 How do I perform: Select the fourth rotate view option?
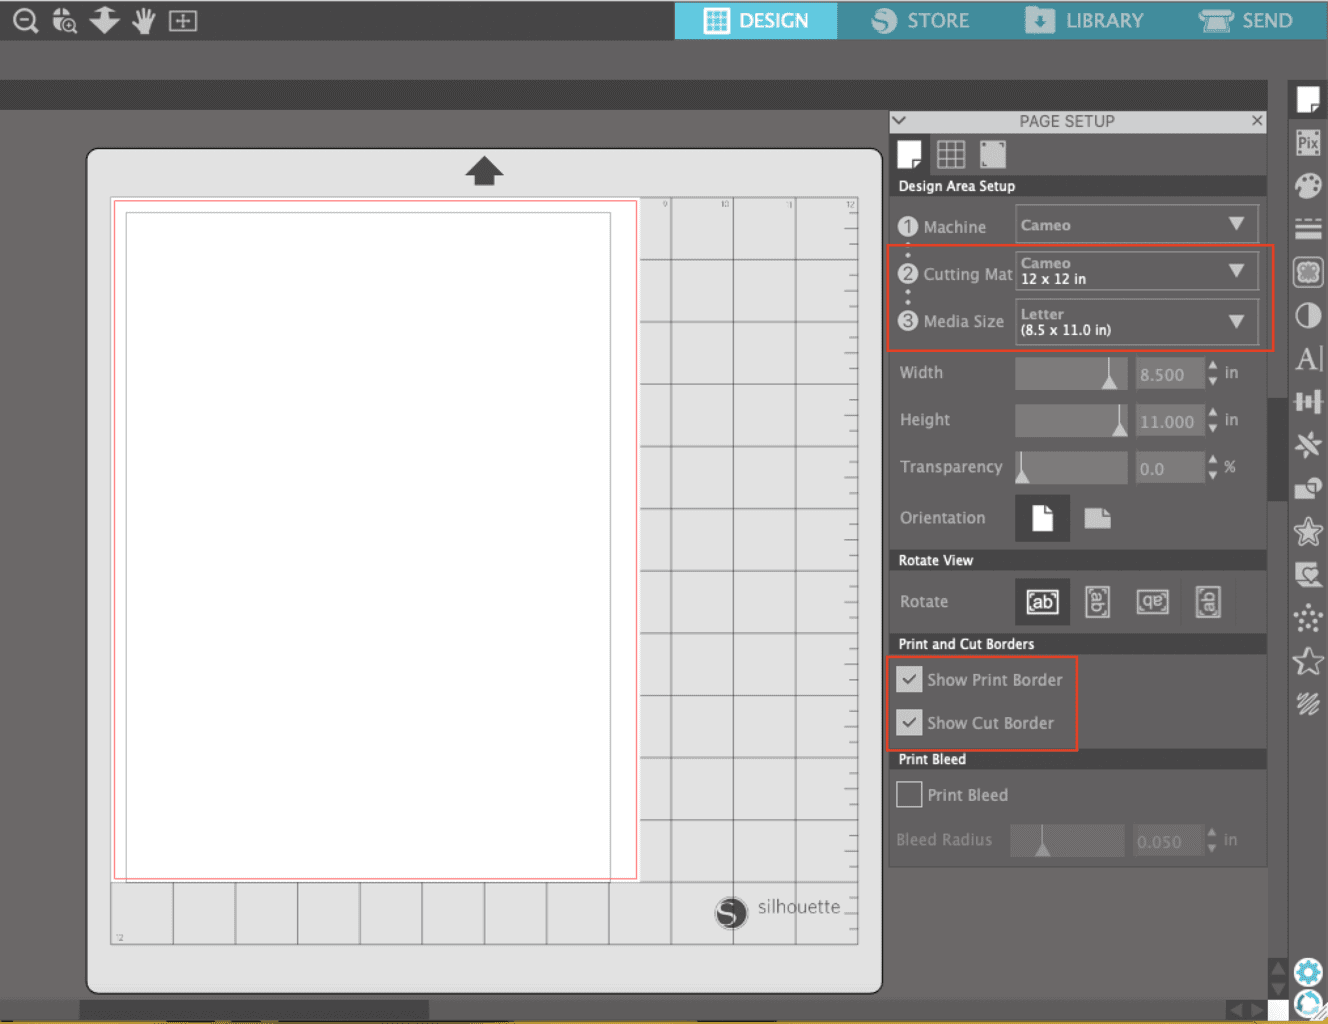[1208, 602]
